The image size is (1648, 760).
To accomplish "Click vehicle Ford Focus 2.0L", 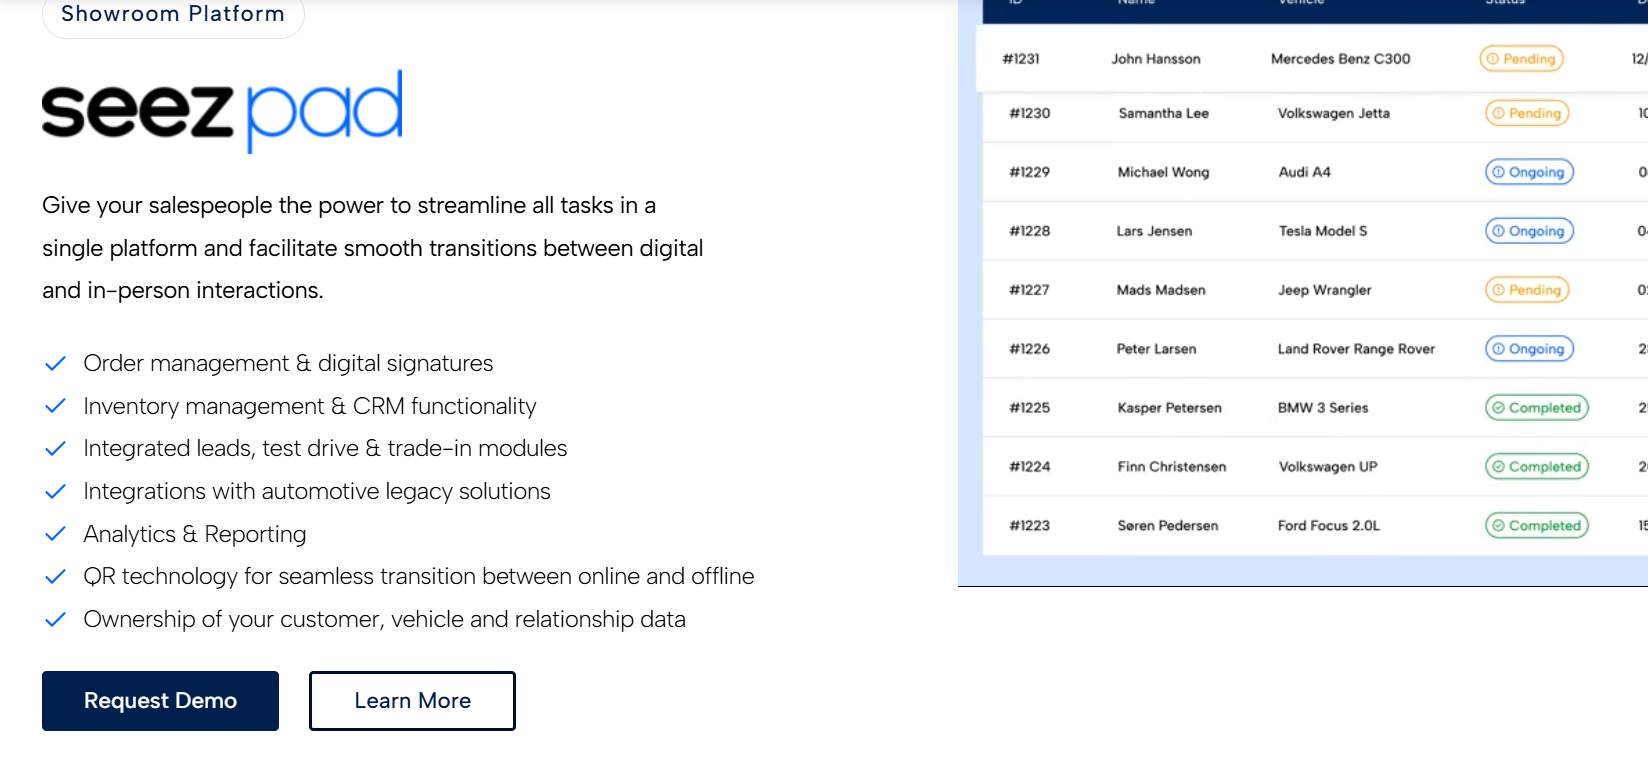I will 1329,526.
